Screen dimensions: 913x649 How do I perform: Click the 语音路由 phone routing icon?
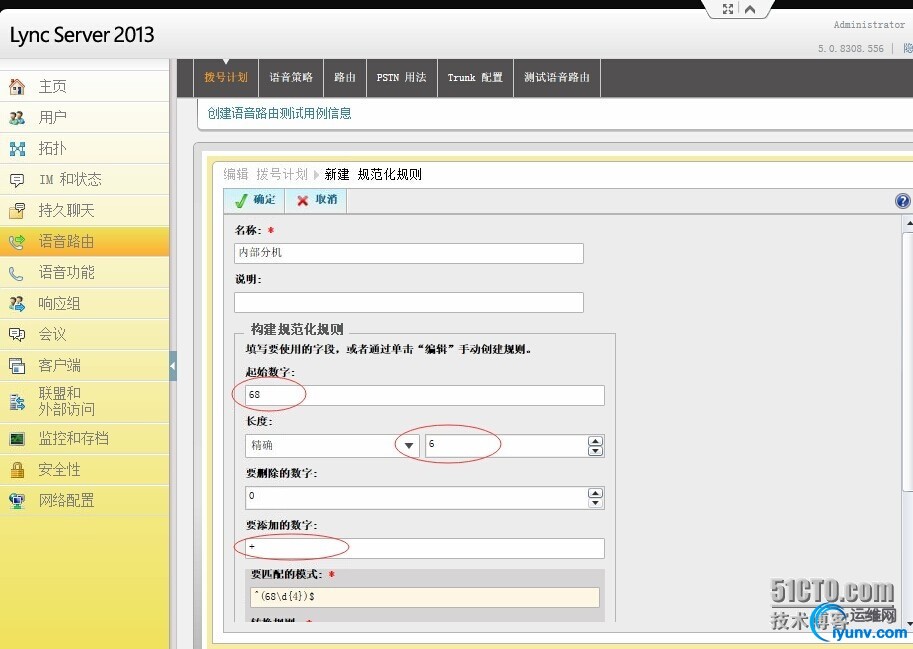(x=17, y=242)
